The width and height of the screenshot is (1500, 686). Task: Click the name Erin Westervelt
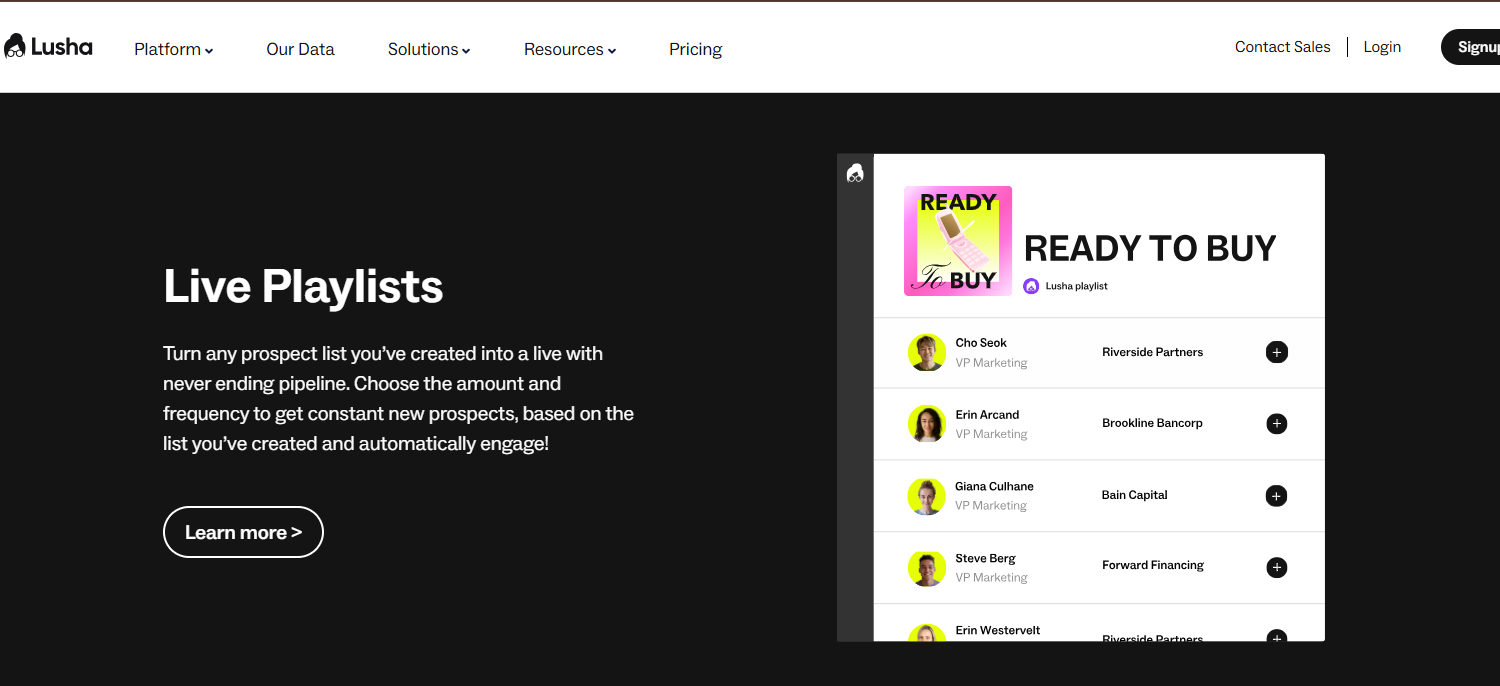(x=998, y=630)
